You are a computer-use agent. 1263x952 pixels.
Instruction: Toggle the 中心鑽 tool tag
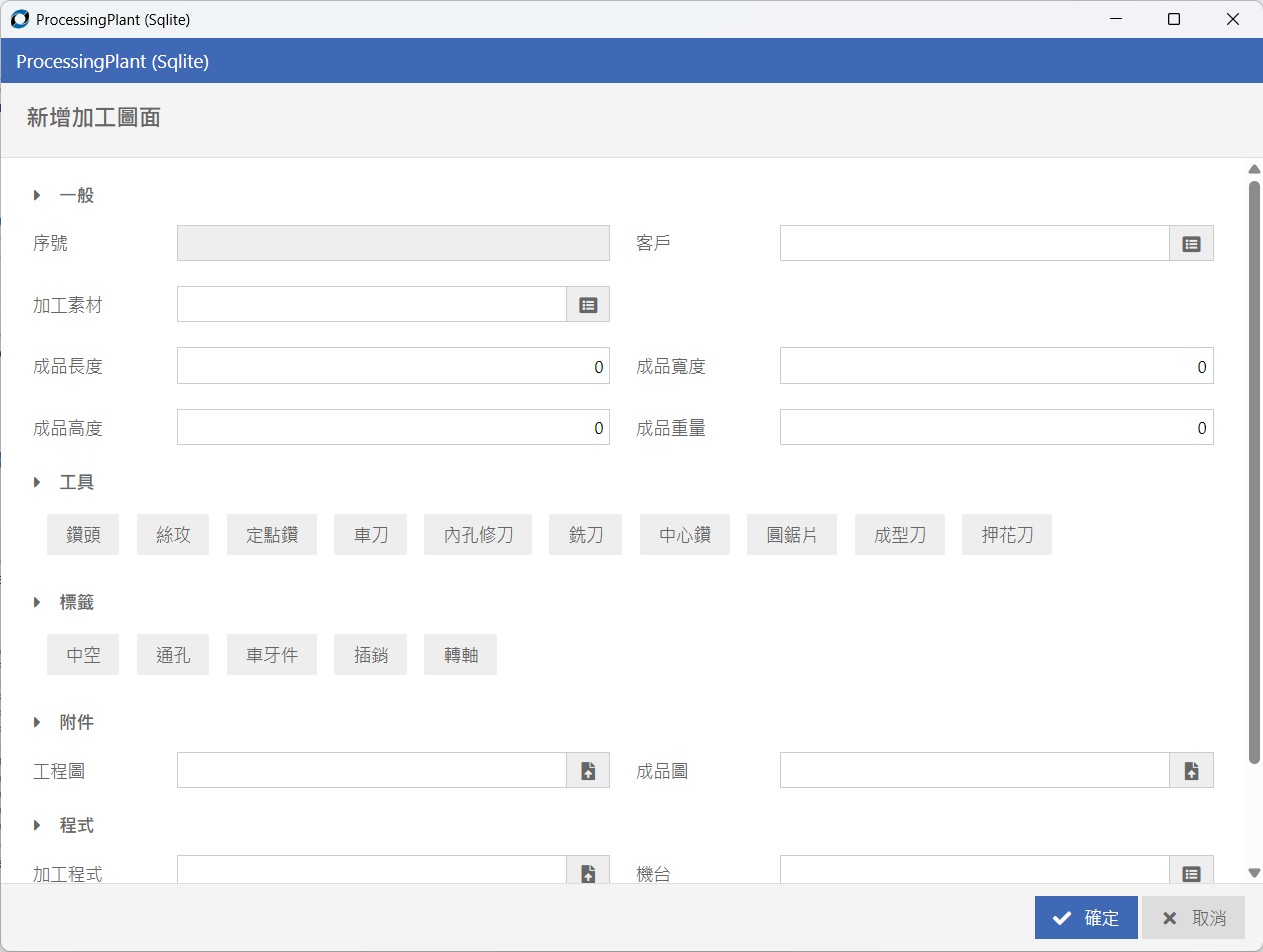point(685,535)
